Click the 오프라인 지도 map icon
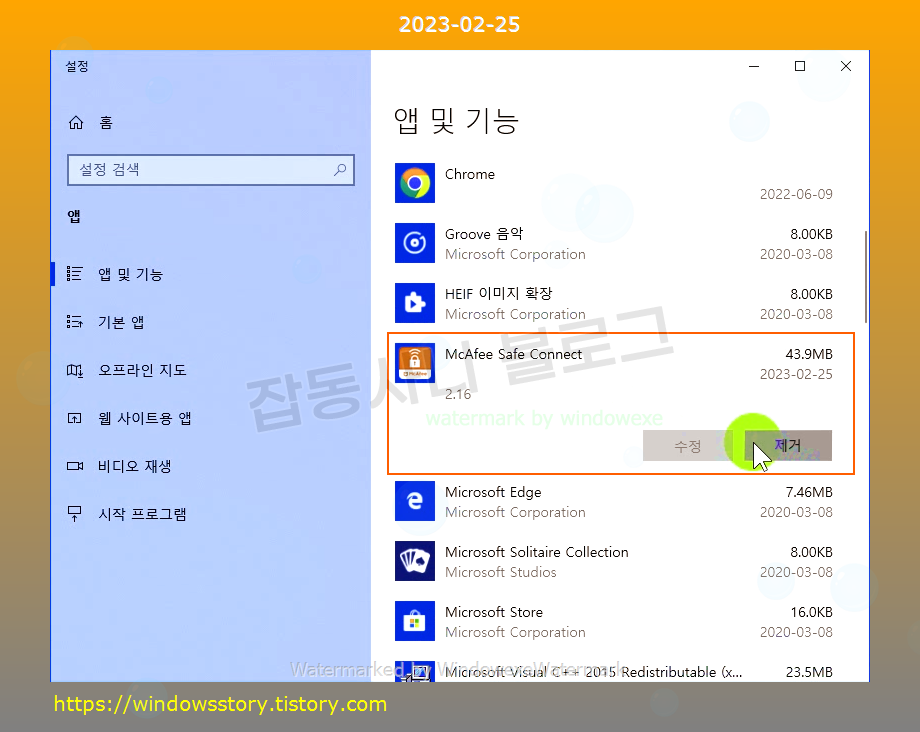The height and width of the screenshot is (732, 920). (x=75, y=370)
